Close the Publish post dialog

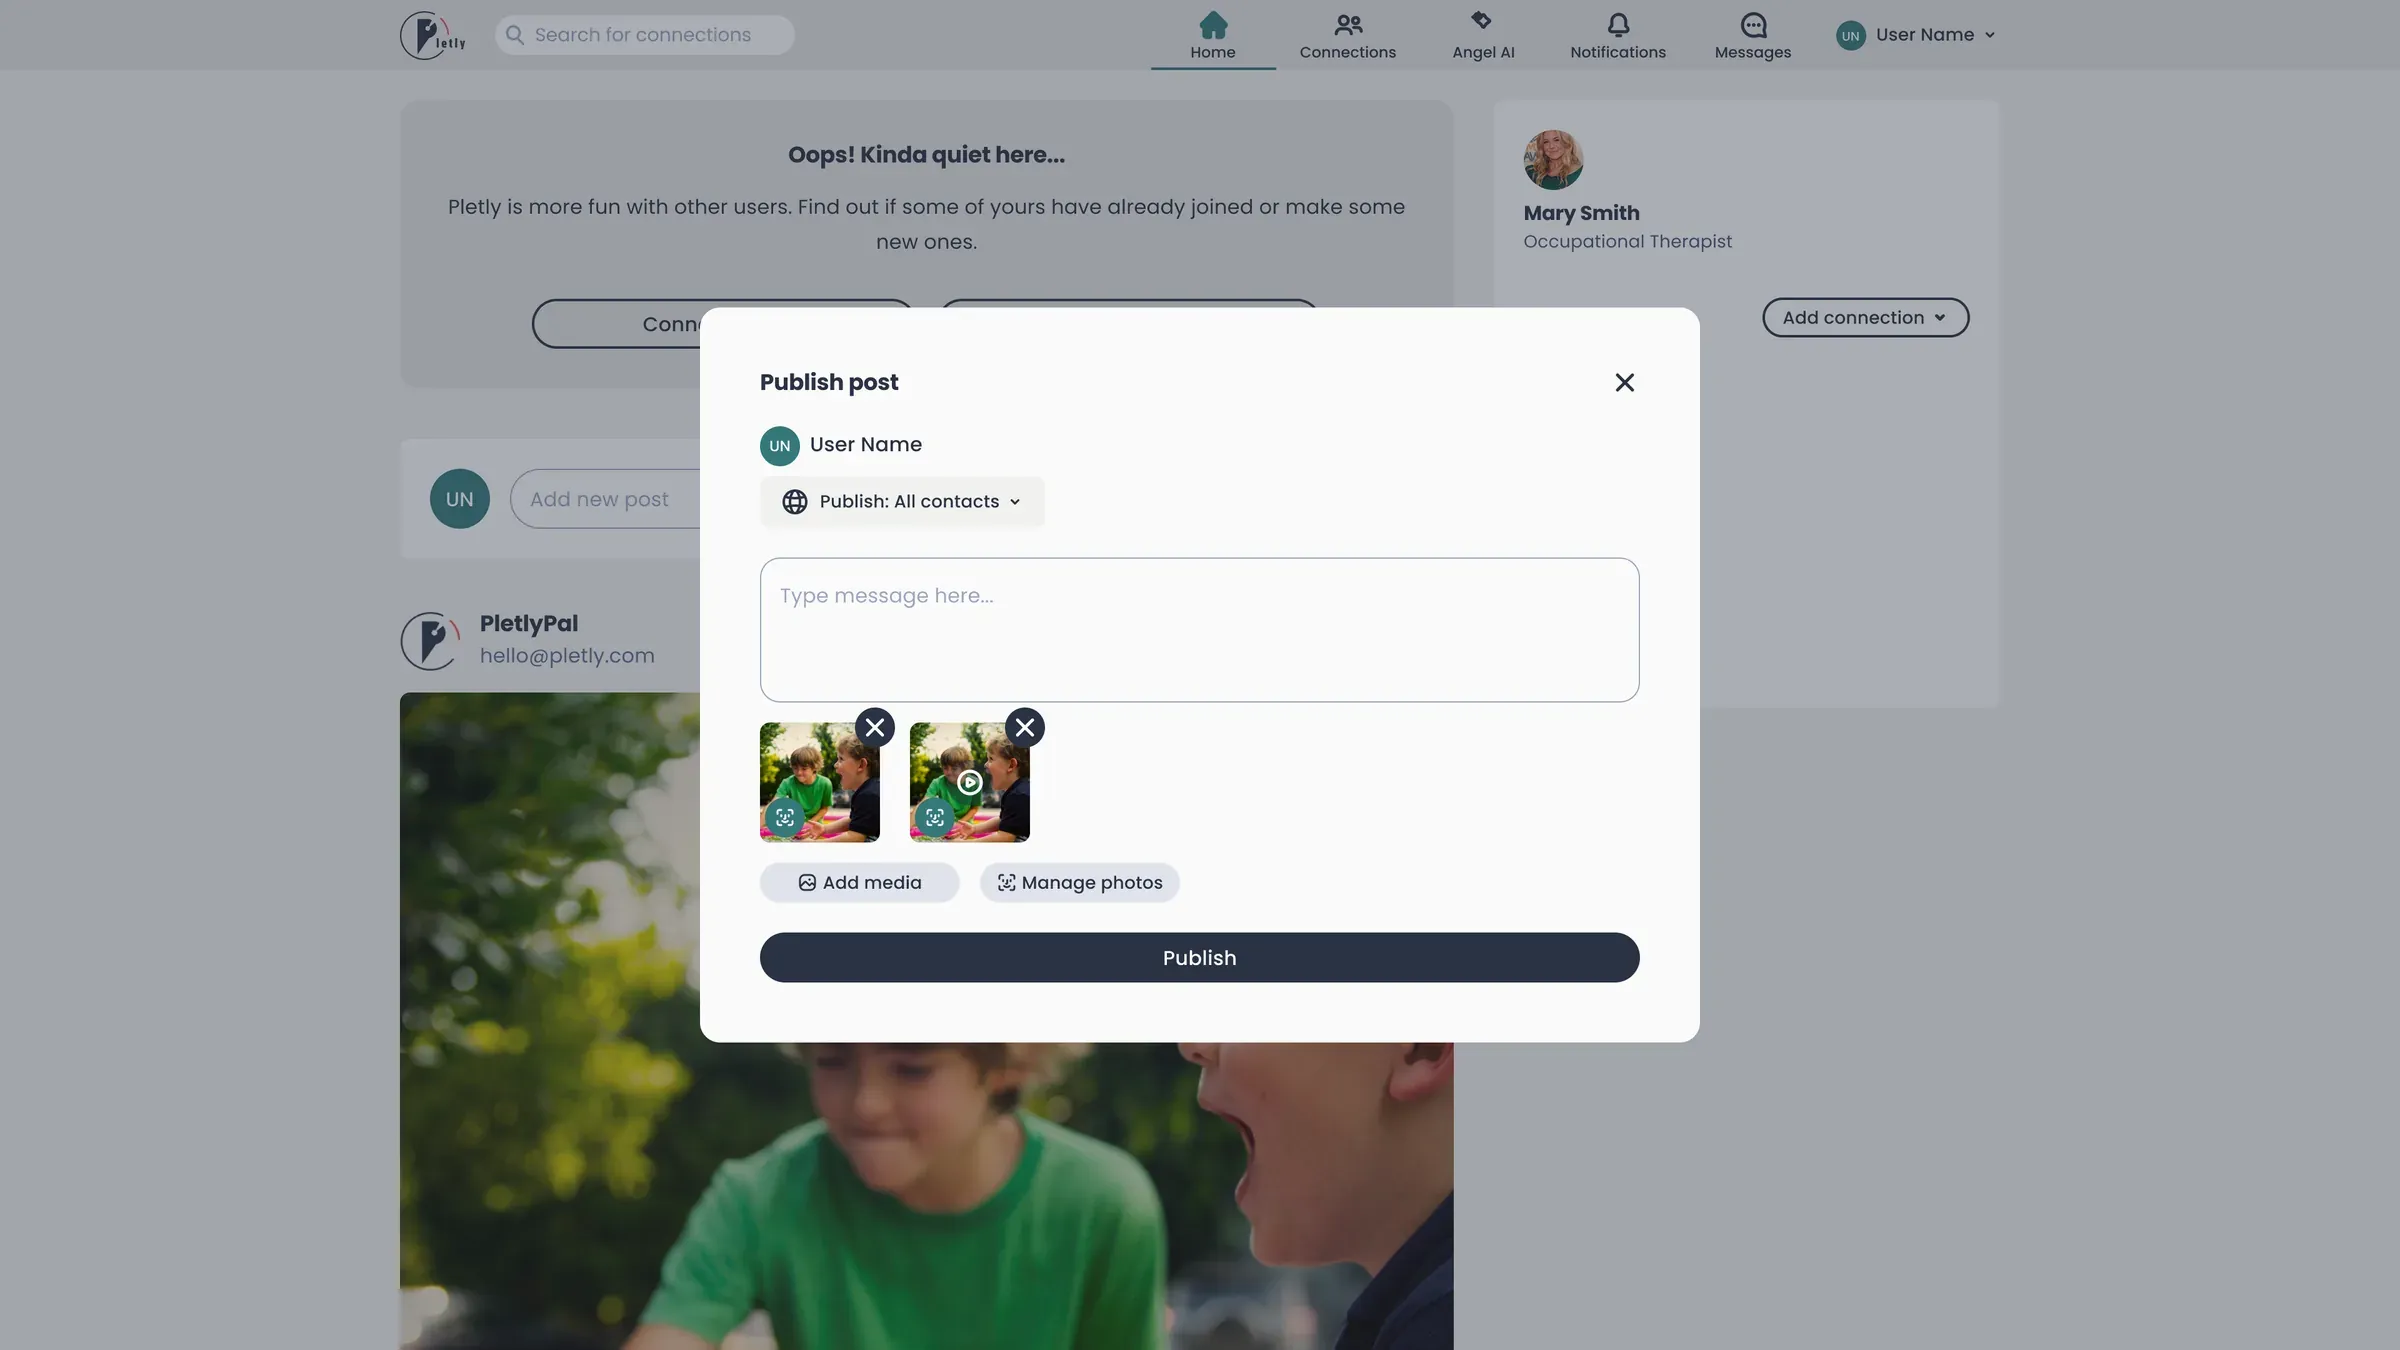click(x=1624, y=383)
